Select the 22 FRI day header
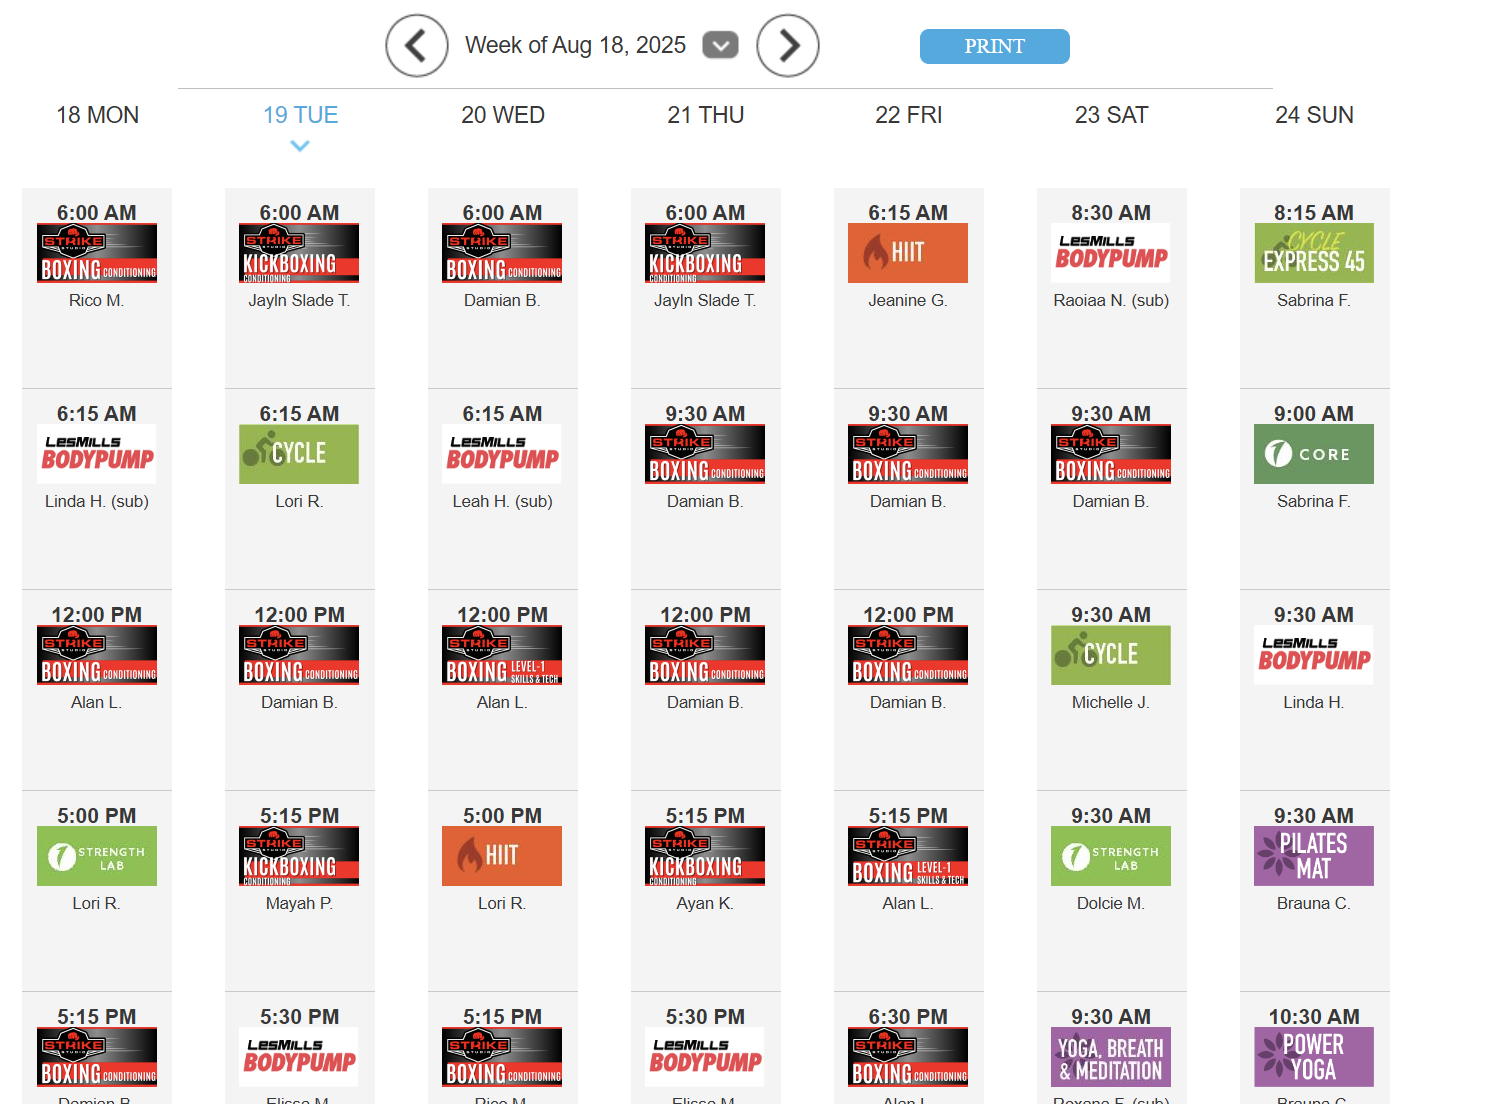The image size is (1498, 1104). pyautogui.click(x=909, y=115)
